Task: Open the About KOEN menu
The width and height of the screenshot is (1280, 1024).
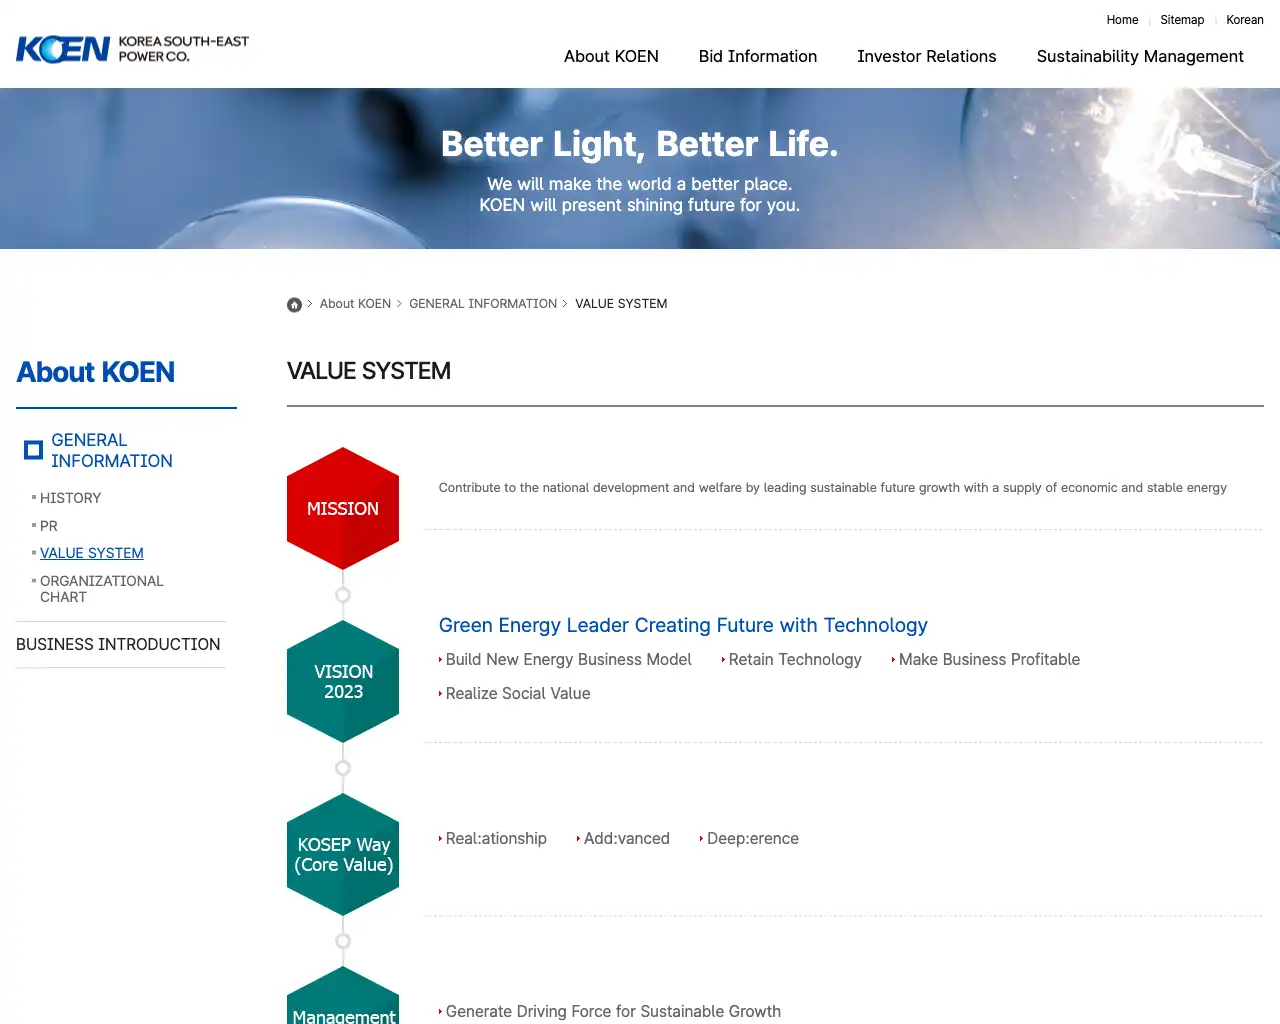Action: coord(611,56)
